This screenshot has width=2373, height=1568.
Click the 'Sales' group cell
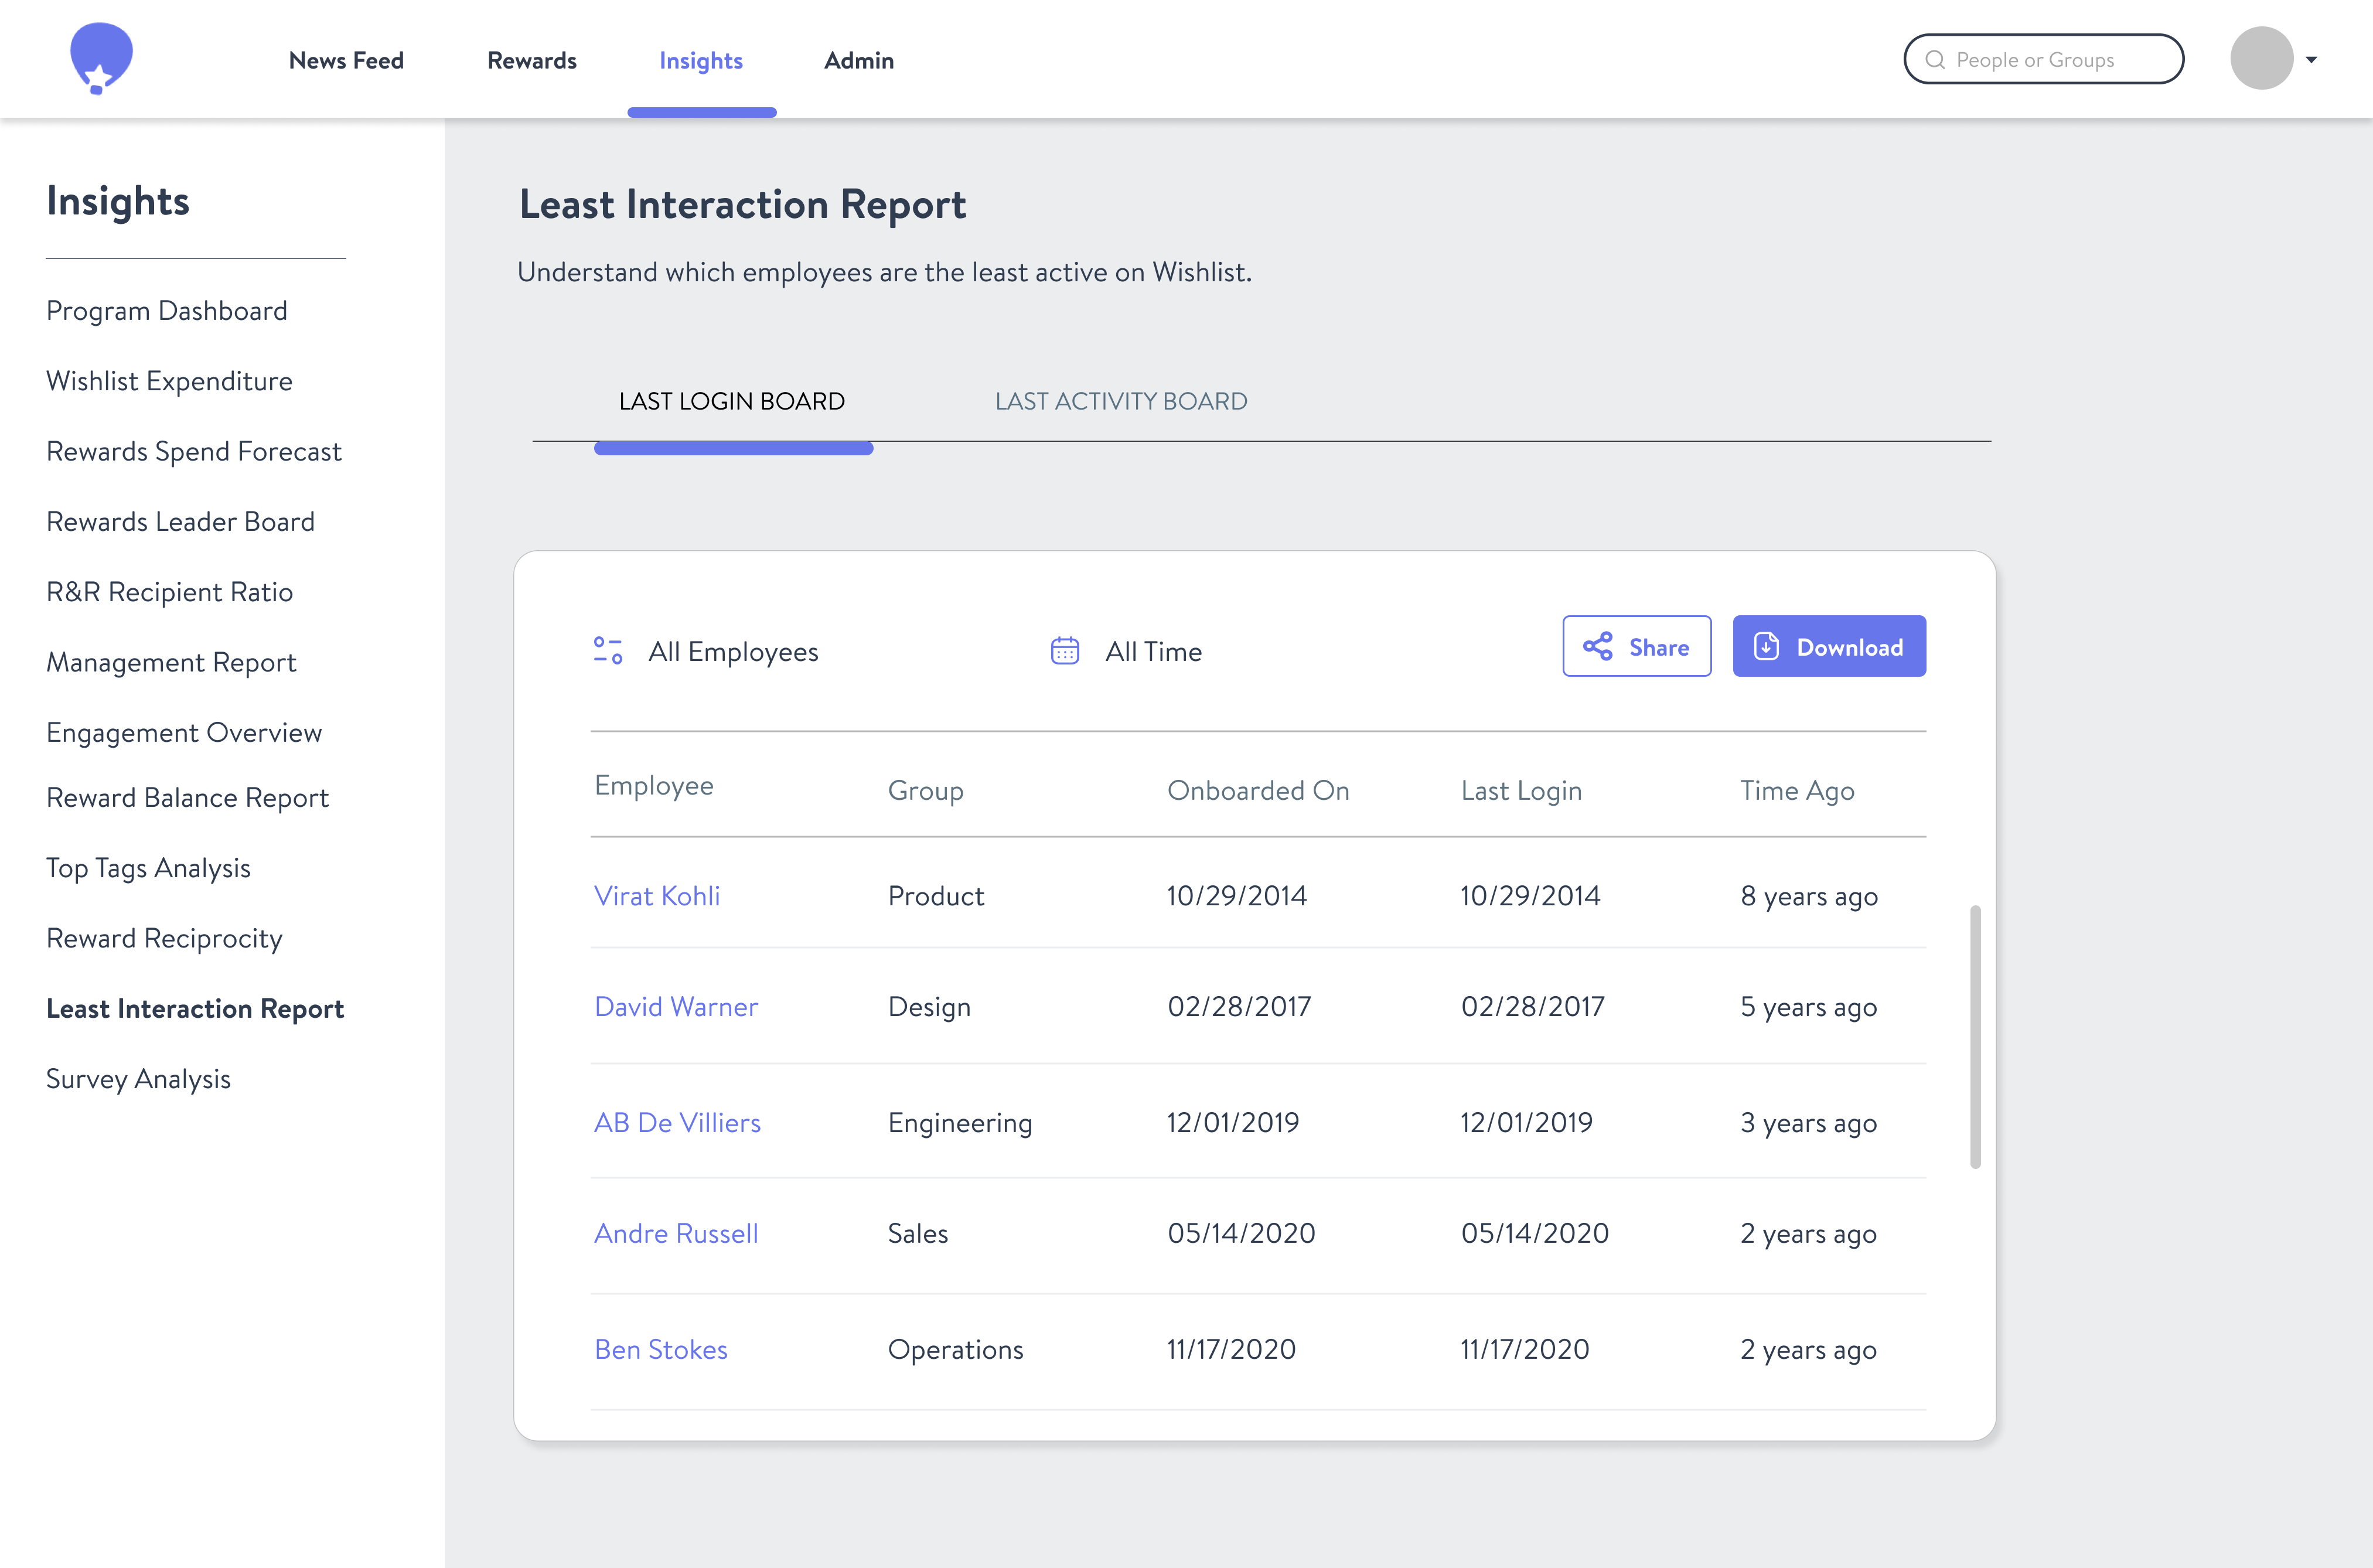(918, 1234)
